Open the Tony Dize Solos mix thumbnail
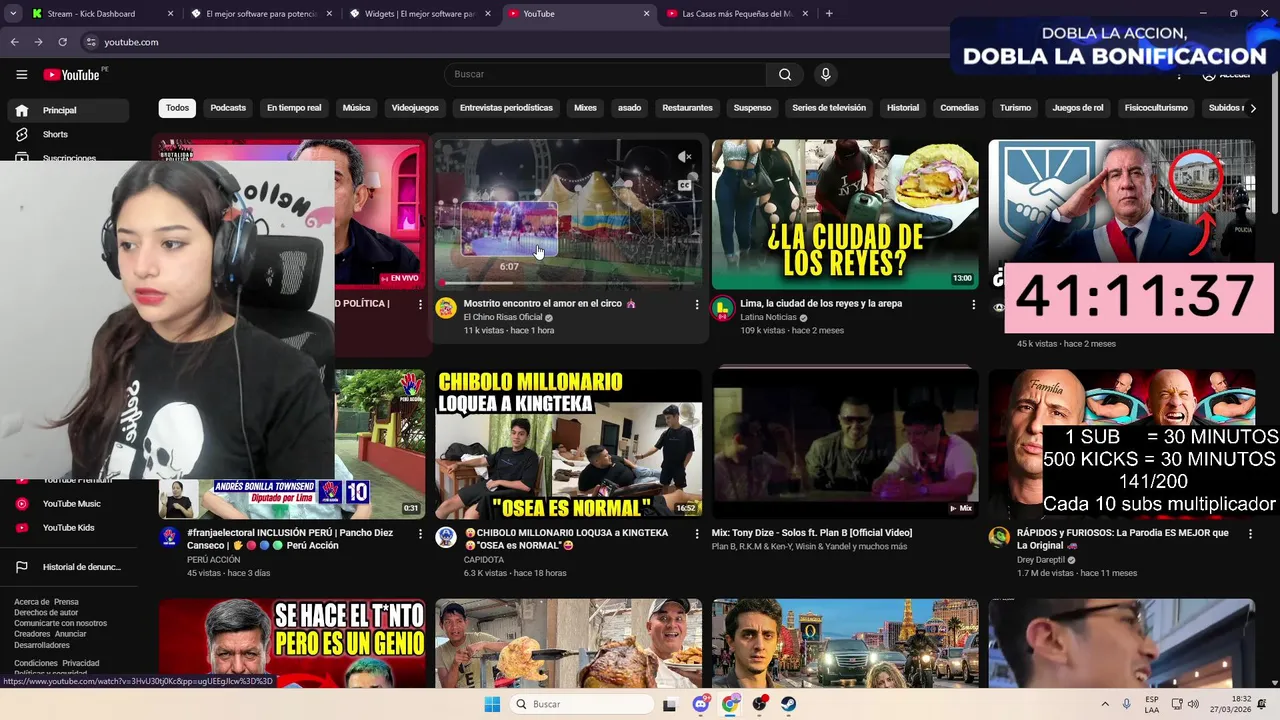The image size is (1280, 720). click(845, 444)
